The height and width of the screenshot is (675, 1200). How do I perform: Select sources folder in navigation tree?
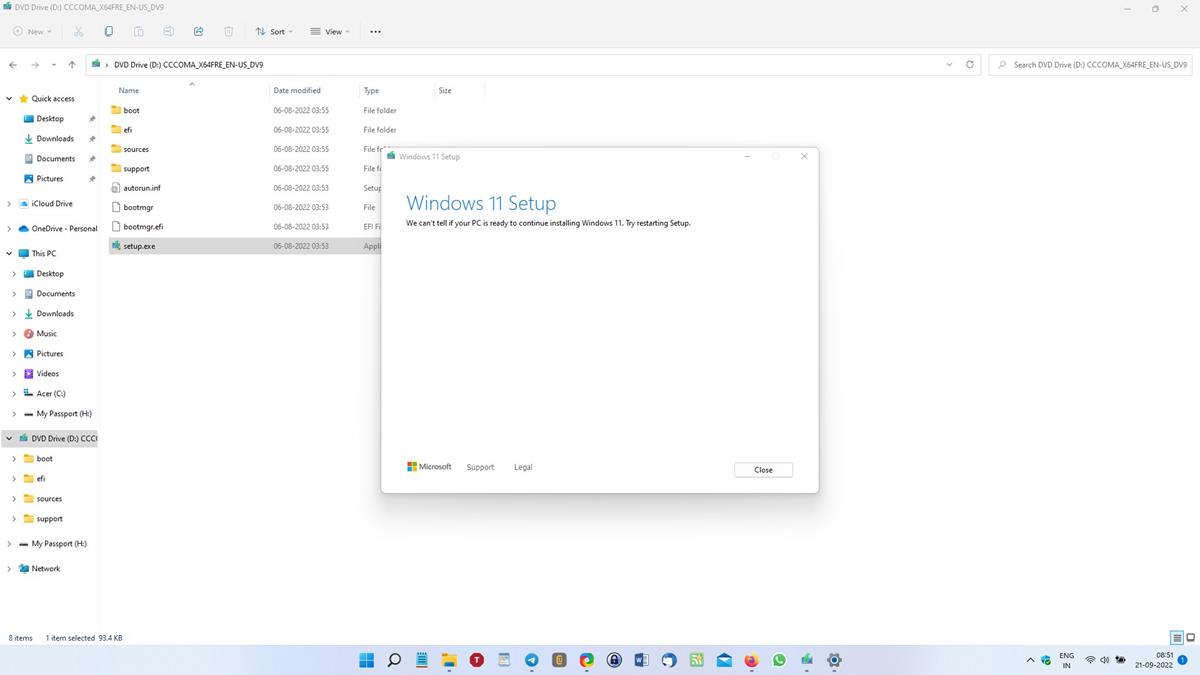point(49,499)
